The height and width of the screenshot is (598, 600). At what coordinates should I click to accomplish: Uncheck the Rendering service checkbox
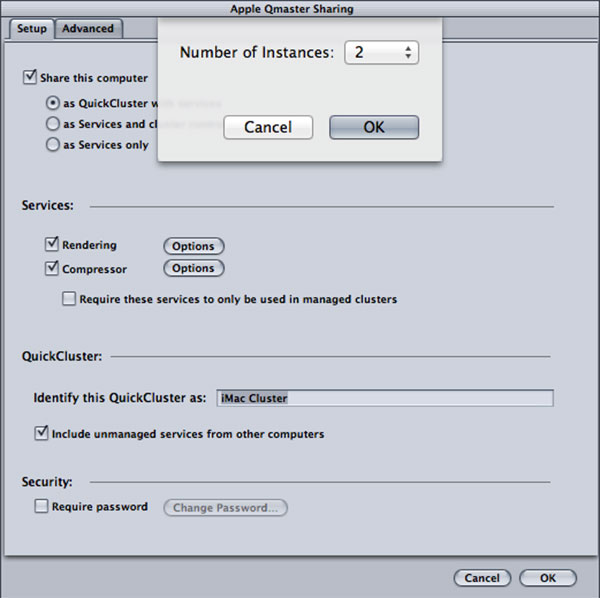(52, 244)
